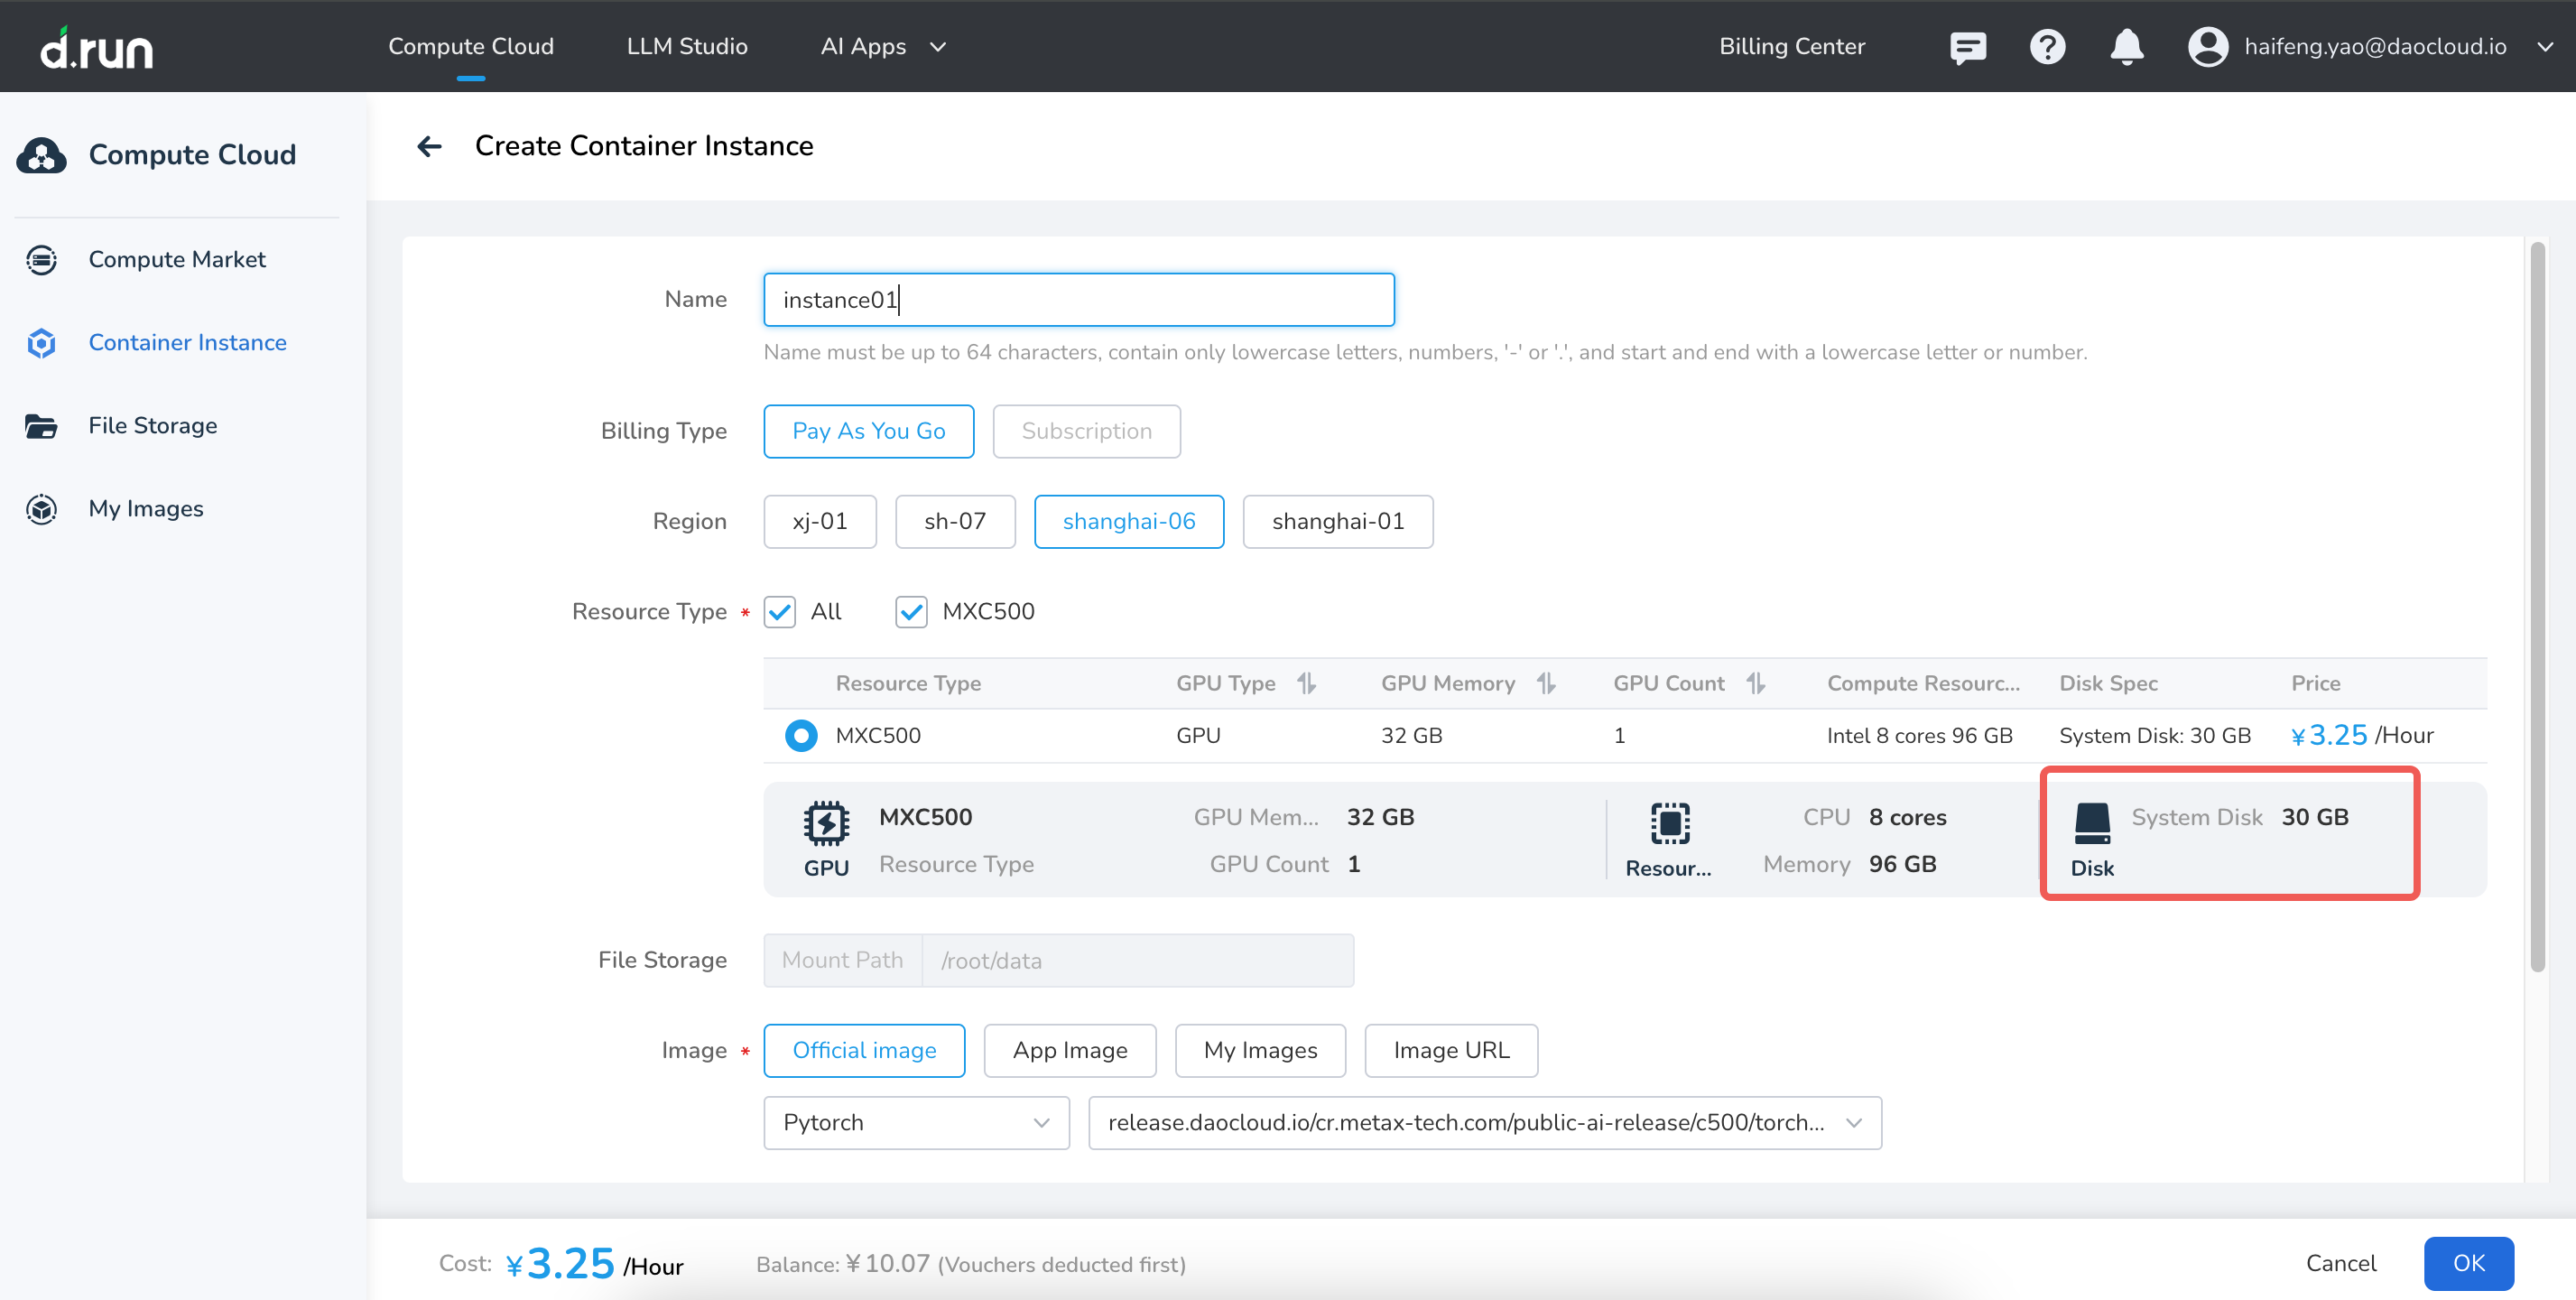Uncheck the All resource type checkbox
This screenshot has height=1300, width=2576.
pyautogui.click(x=780, y=611)
